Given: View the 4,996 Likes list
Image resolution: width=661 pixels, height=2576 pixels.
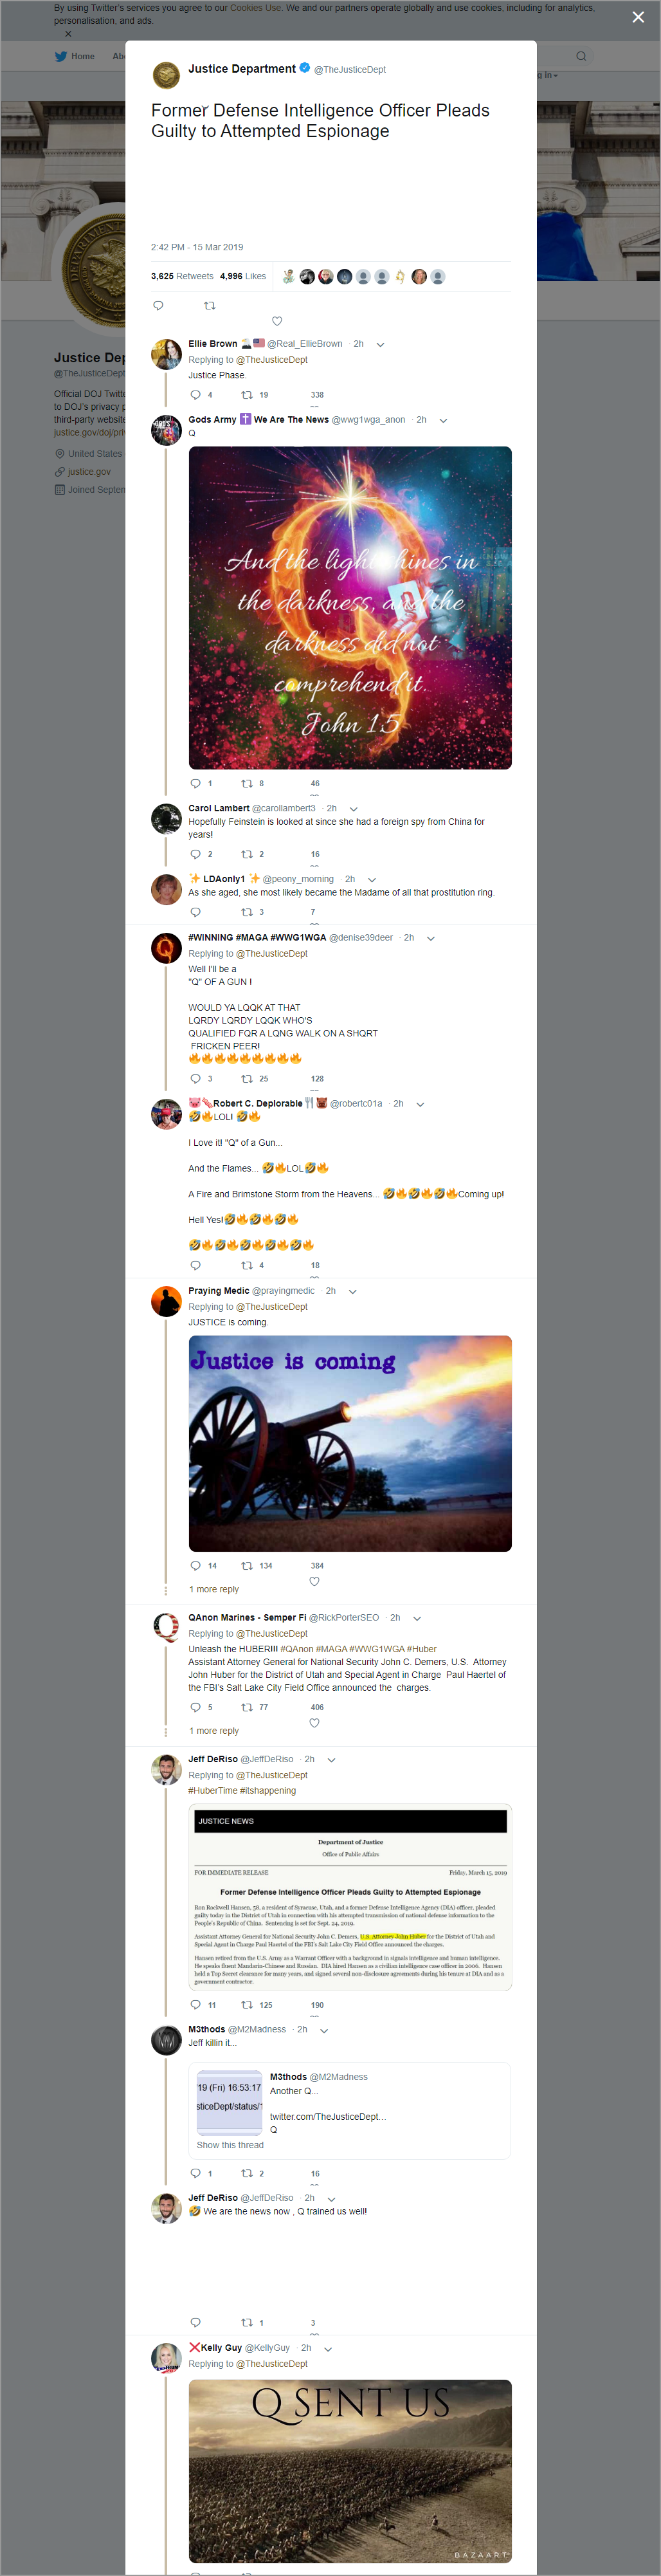Looking at the screenshot, I should click(243, 276).
